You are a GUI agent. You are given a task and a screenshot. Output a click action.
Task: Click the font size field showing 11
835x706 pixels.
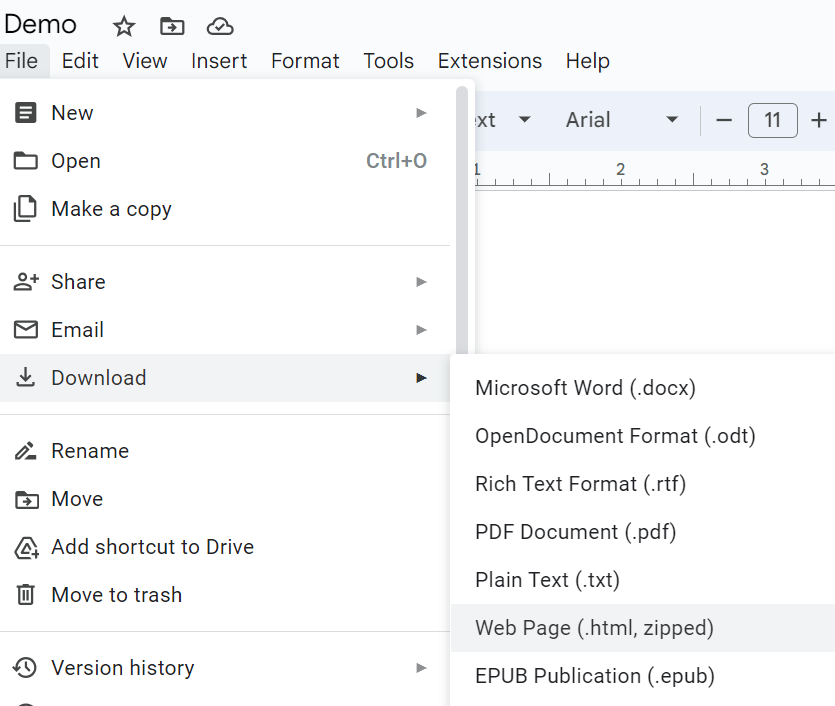[x=772, y=120]
